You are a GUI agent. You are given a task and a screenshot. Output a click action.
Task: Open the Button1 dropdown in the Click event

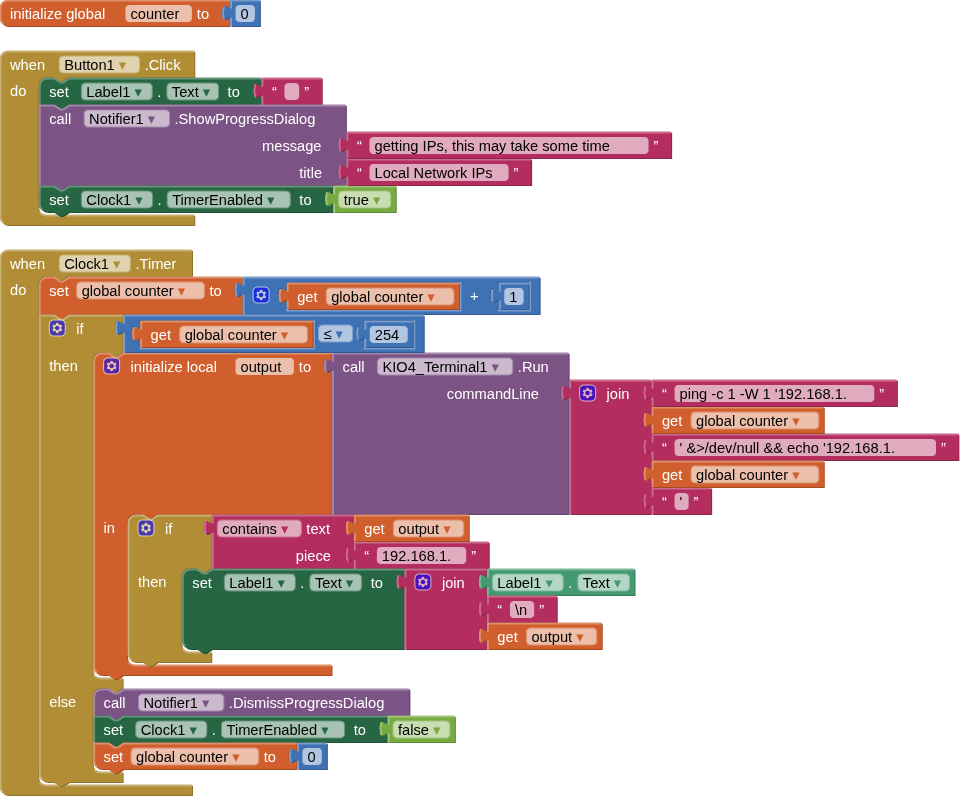coord(99,65)
